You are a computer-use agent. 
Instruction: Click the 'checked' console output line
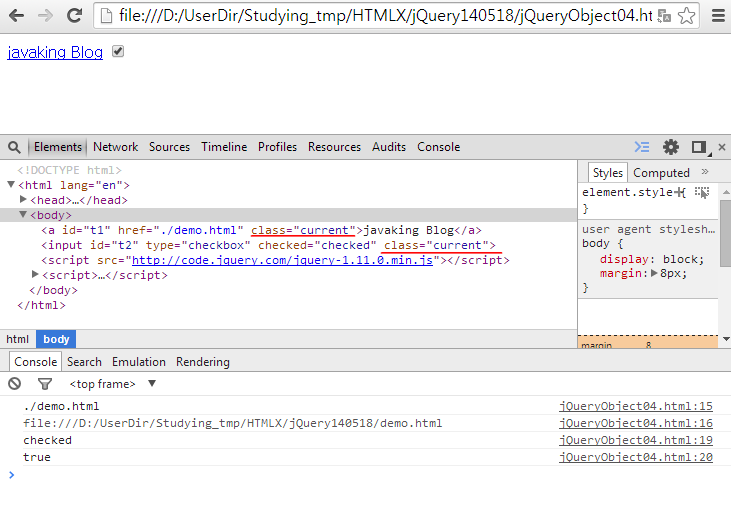(47, 440)
